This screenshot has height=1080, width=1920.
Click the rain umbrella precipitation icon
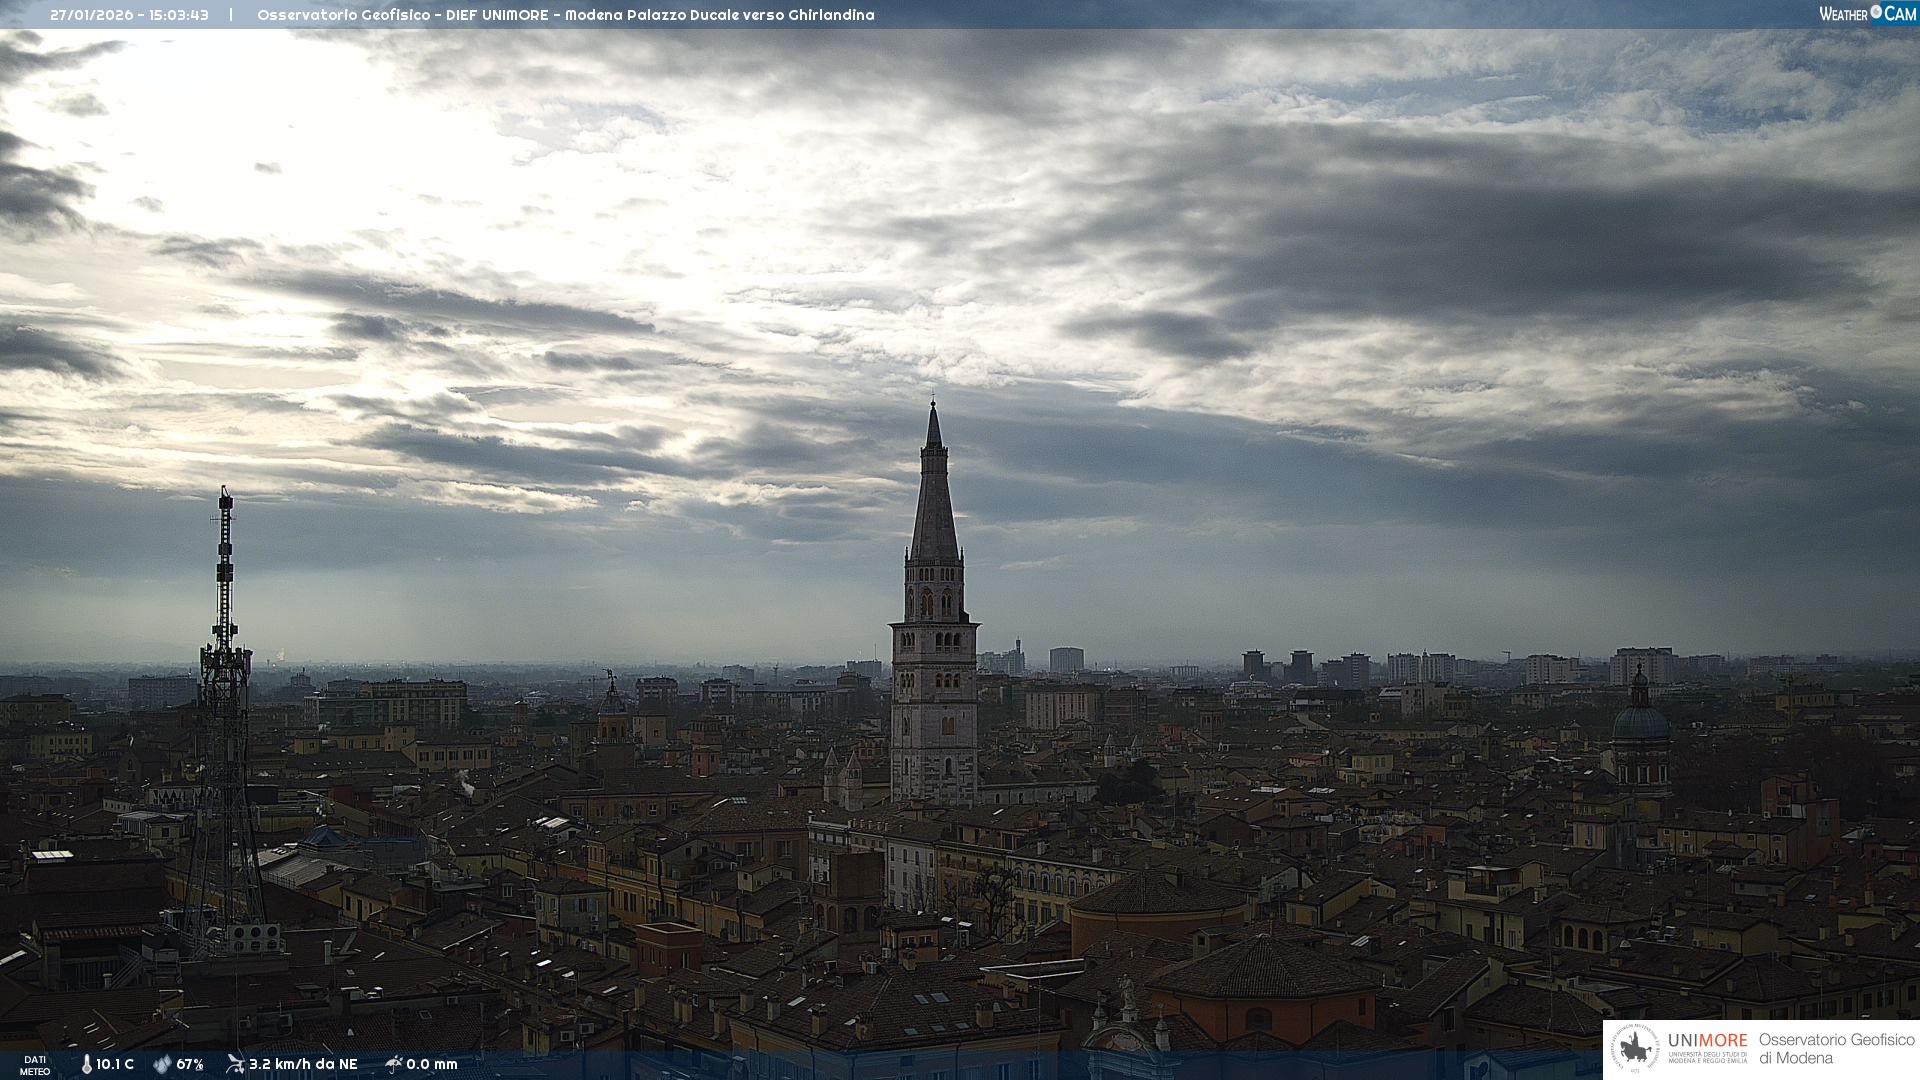pos(394,1064)
